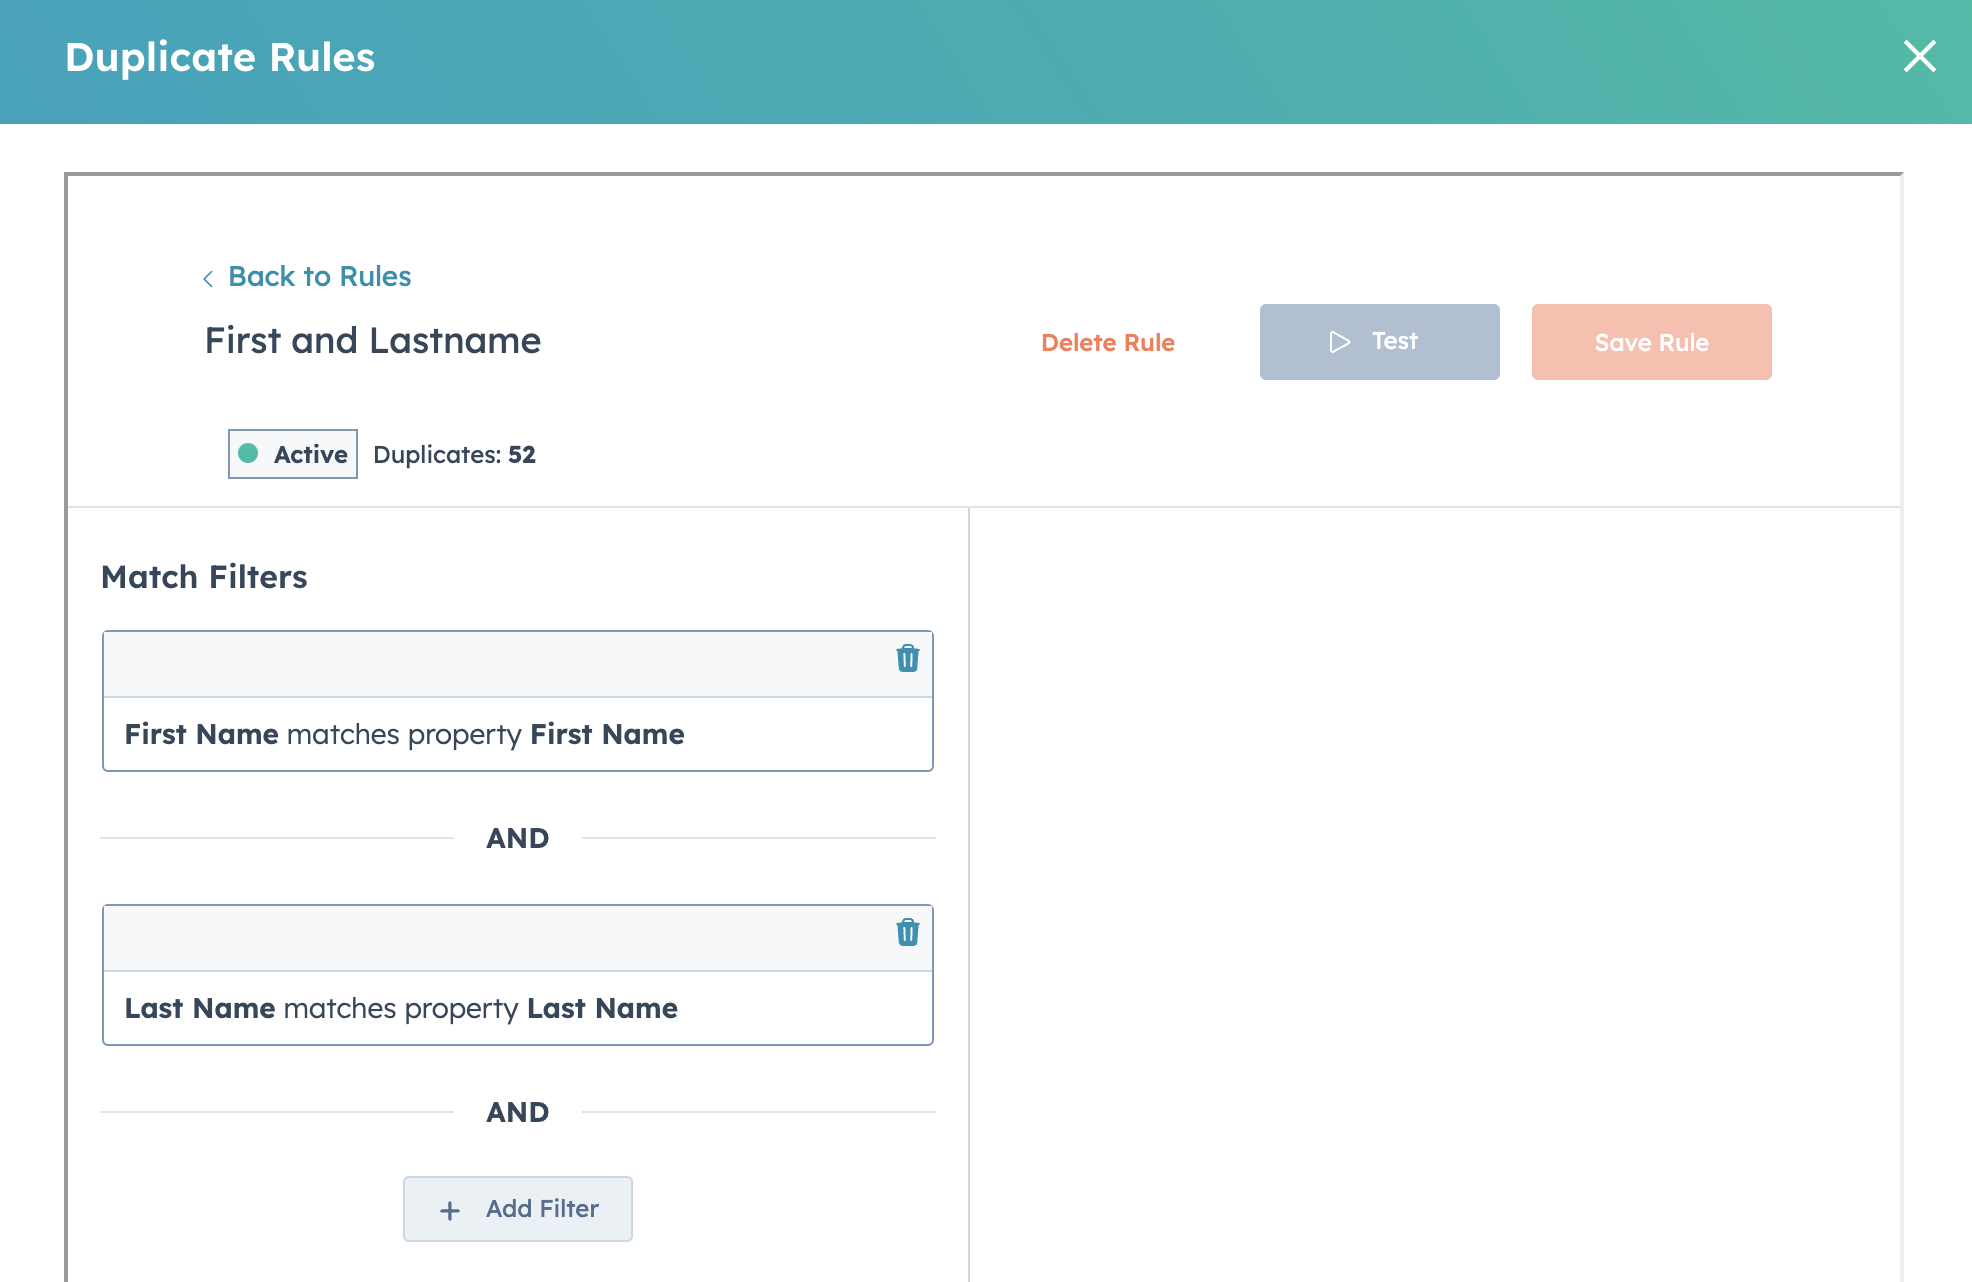Click the plus icon beside Add Filter
1972x1282 pixels.
[450, 1210]
